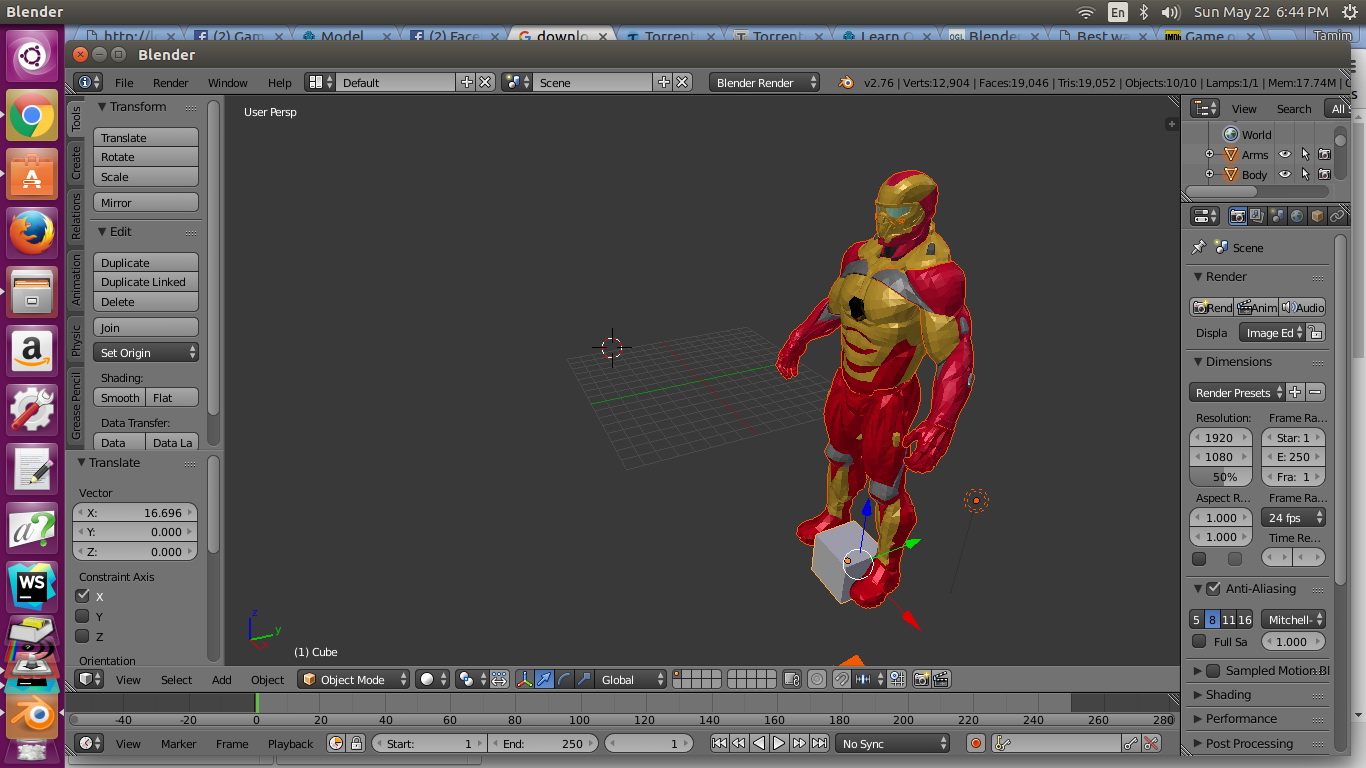Enable the Y constraint axis checkbox

pyautogui.click(x=83, y=615)
